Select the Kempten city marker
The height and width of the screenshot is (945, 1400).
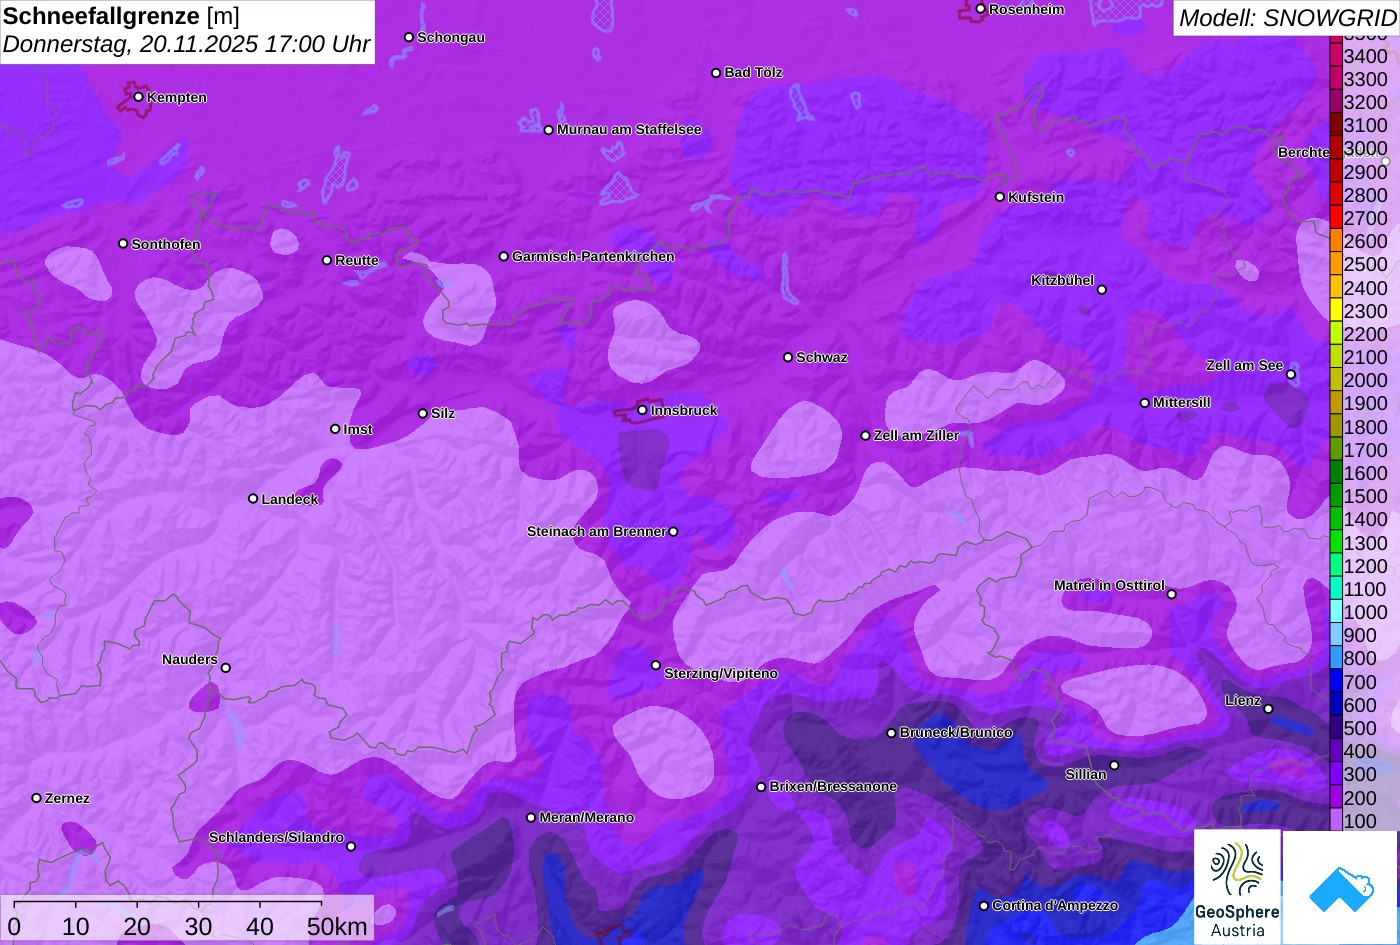138,97
